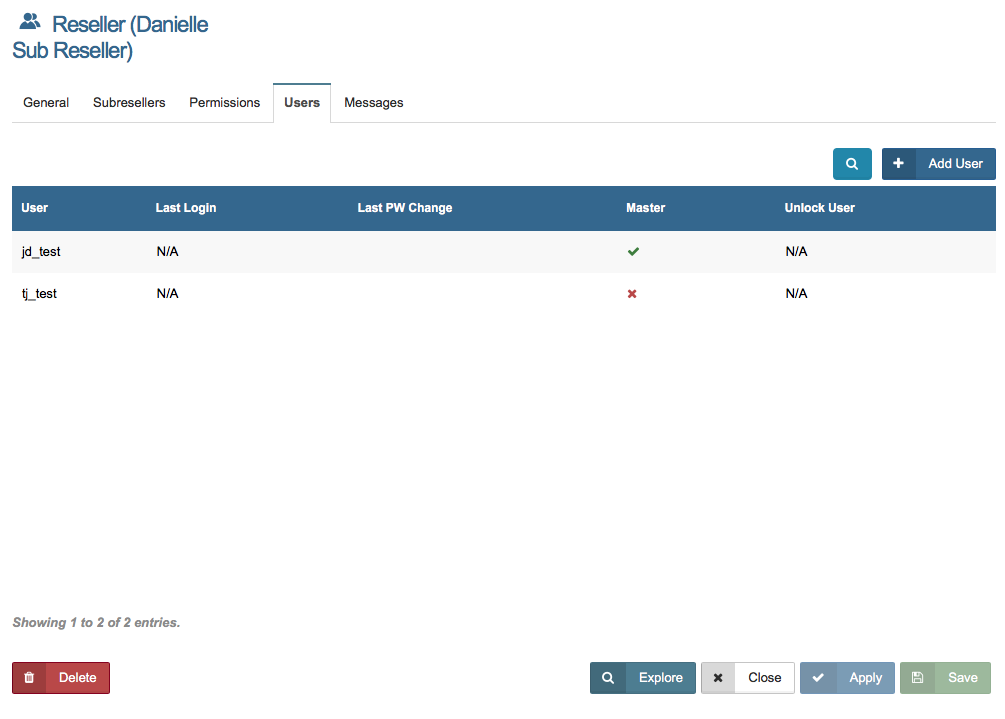Click the trash icon on Delete button
Screen dimensions: 1005x719
pyautogui.click(x=29, y=678)
